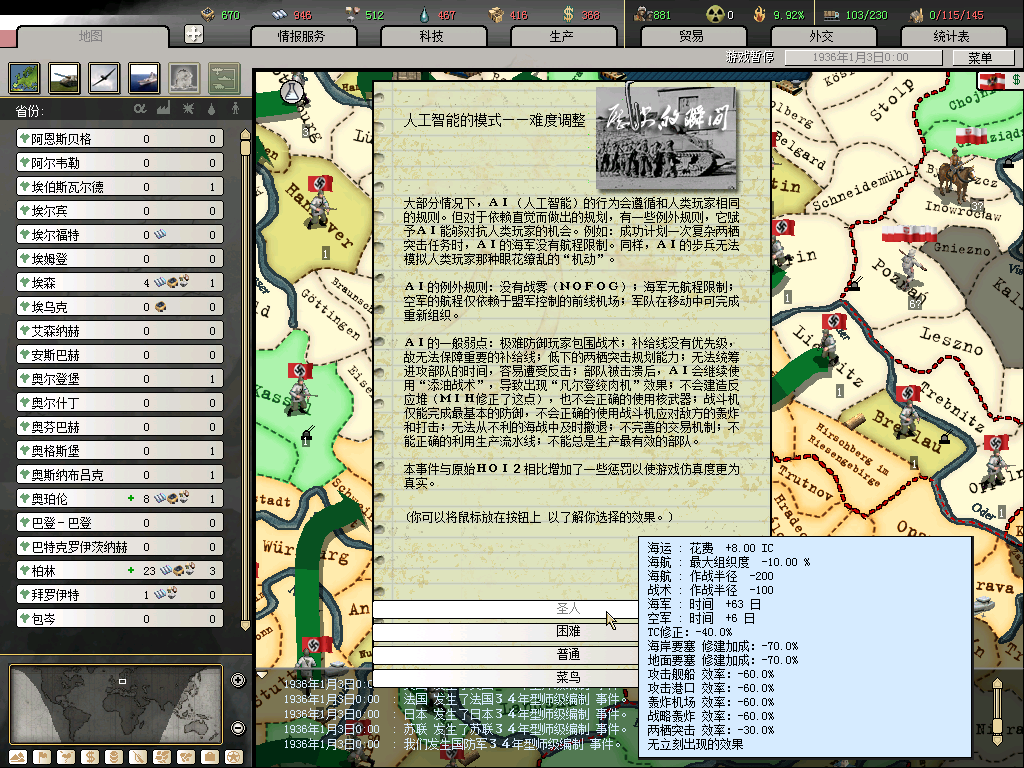
Task: Zoom out the minimap with minus button
Action: coord(238,727)
